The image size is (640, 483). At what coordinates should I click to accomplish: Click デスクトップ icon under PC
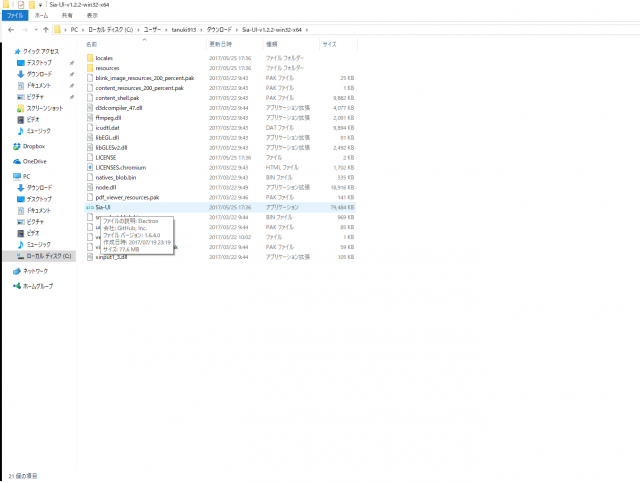20,199
